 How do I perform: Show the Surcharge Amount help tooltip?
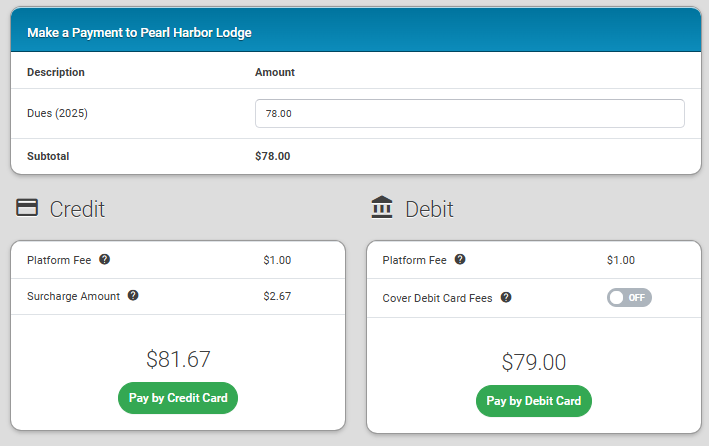tap(133, 296)
